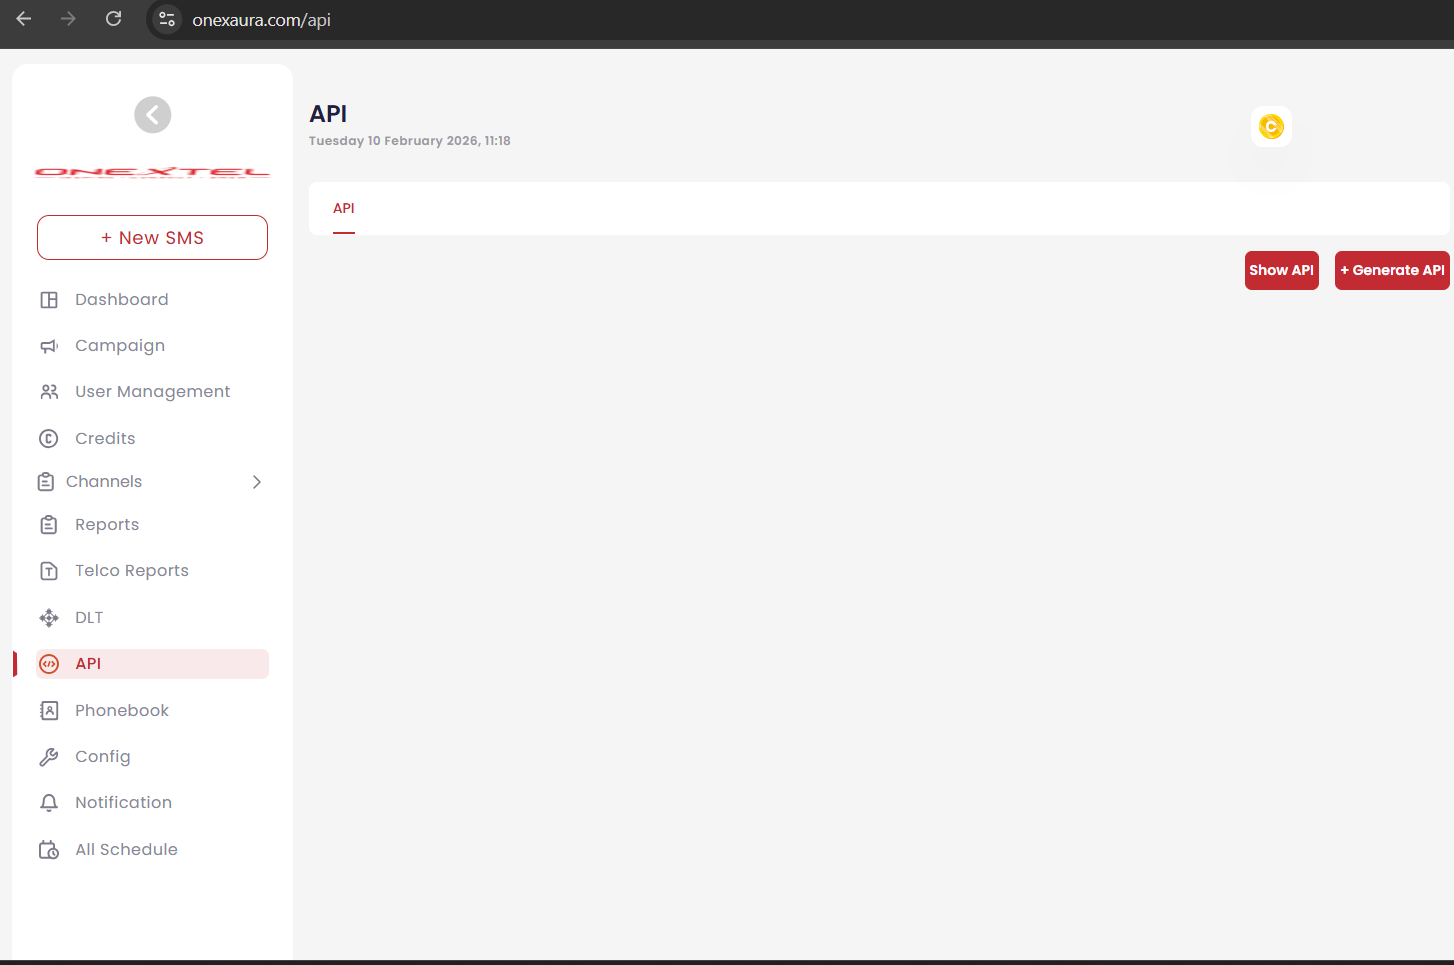The width and height of the screenshot is (1454, 965).
Task: Click the All Schedule calendar icon
Action: [x=49, y=850]
